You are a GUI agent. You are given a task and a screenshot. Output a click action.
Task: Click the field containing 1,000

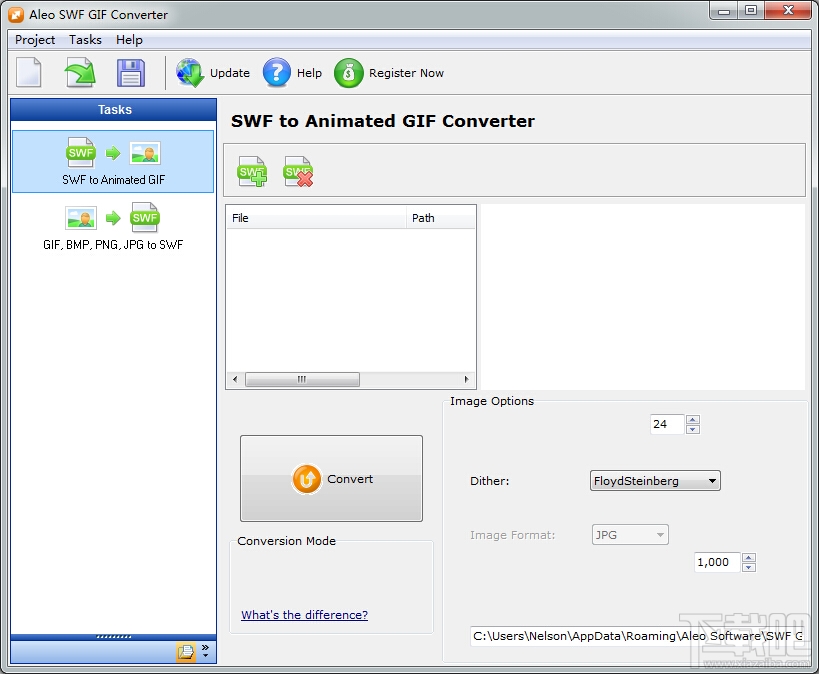coord(717,562)
